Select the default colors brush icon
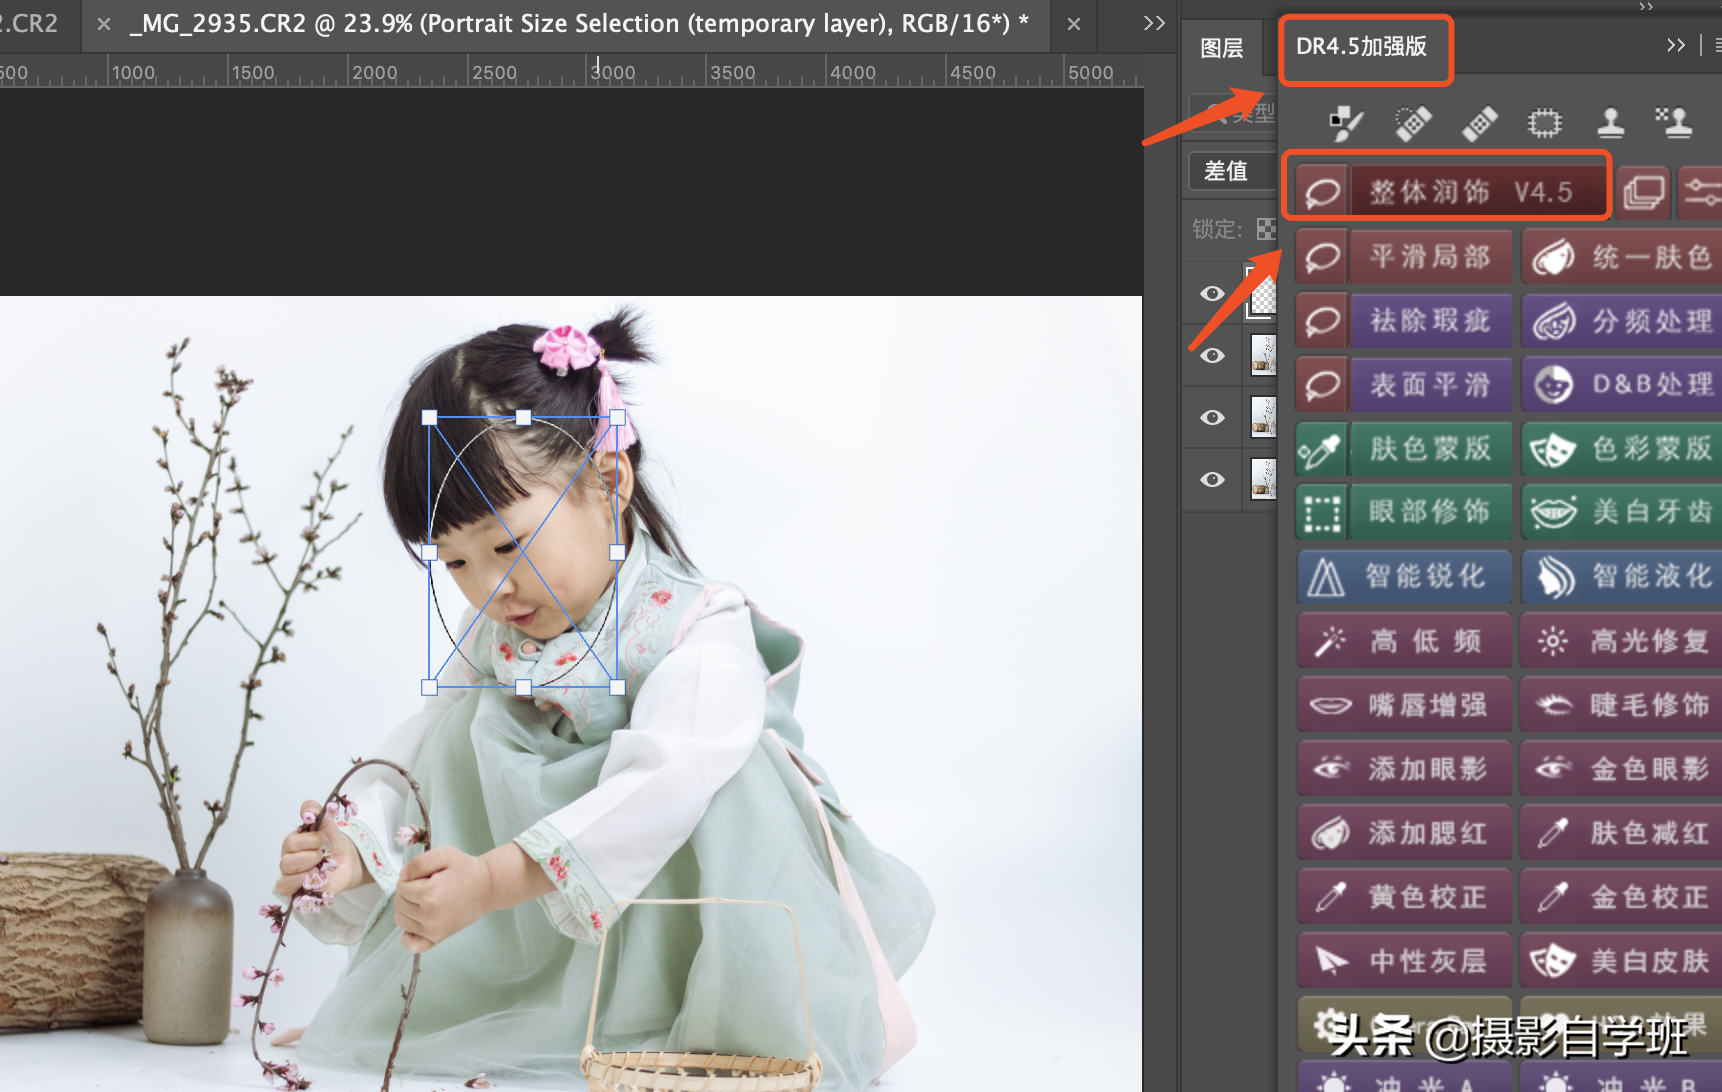 1346,123
